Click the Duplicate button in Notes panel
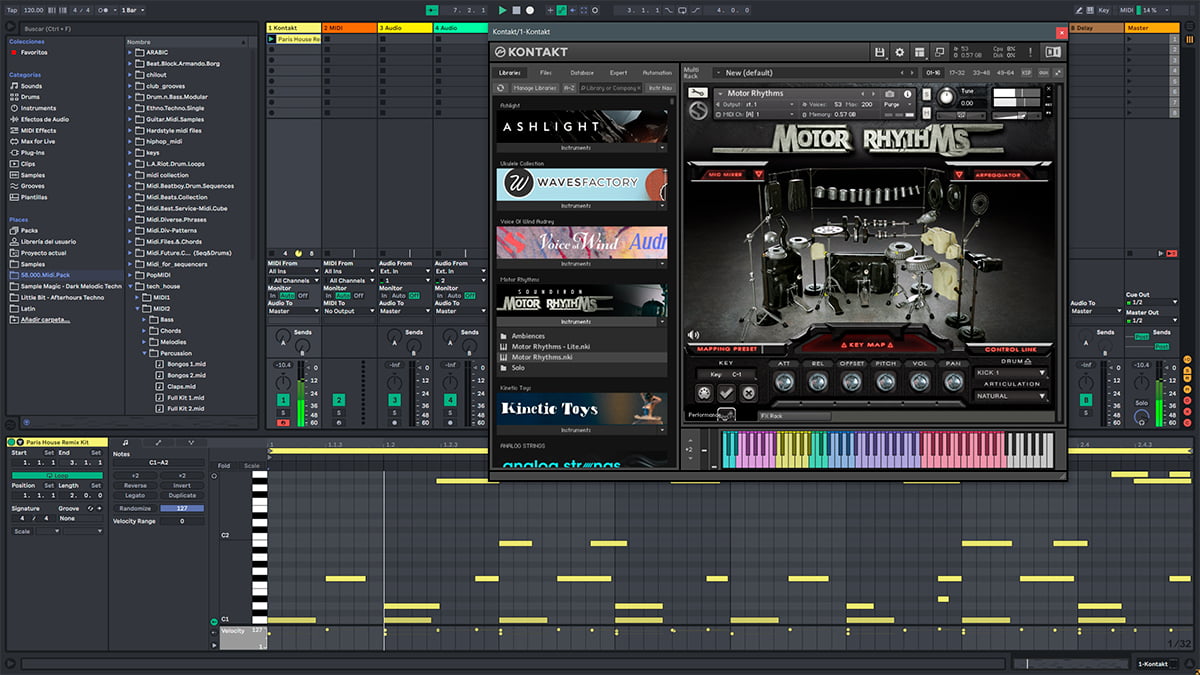This screenshot has width=1200, height=675. click(x=182, y=495)
